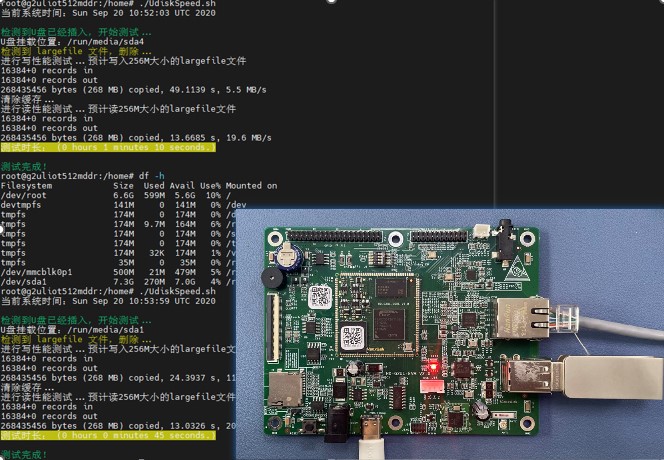Click the 35M size value
664x460 pixels.
[x=126, y=263]
